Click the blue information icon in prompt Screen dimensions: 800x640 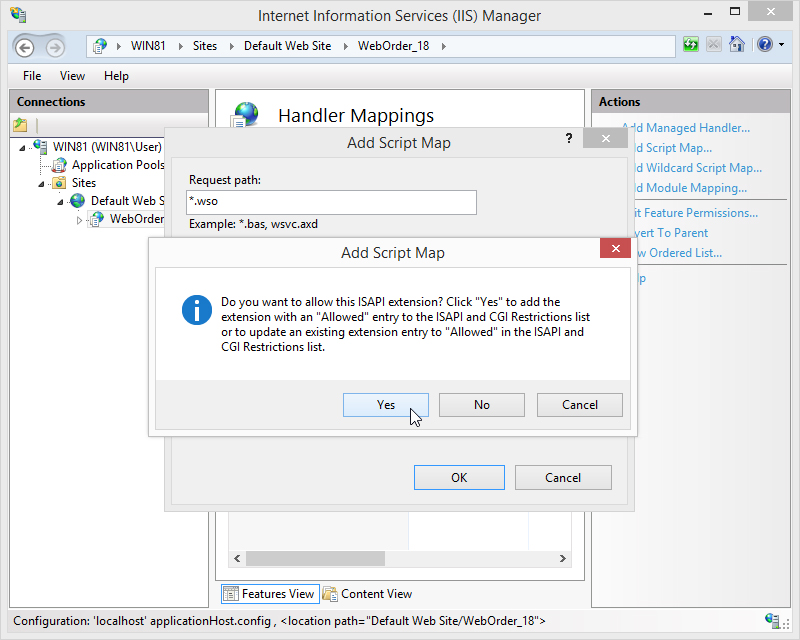(196, 309)
